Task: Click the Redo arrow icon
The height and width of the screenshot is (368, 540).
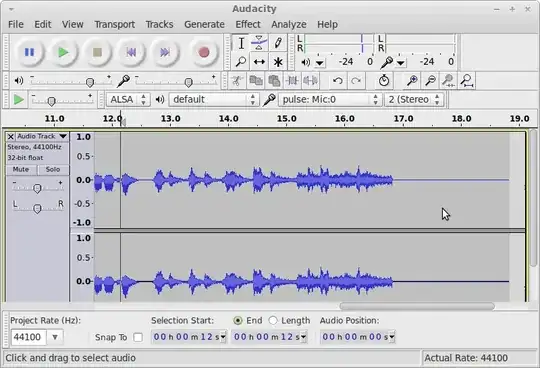Action: 356,81
